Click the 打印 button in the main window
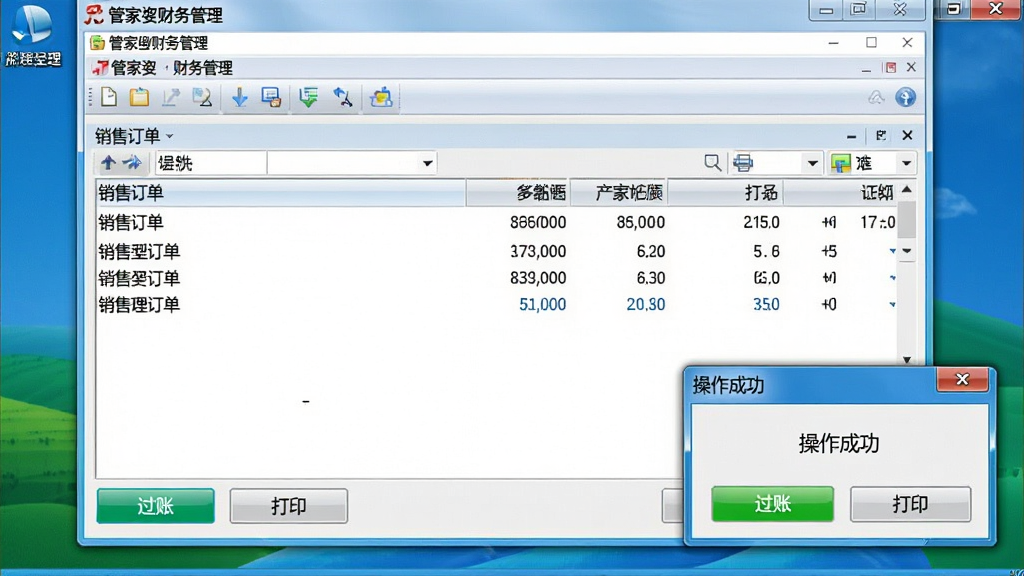1024x576 pixels. (289, 505)
